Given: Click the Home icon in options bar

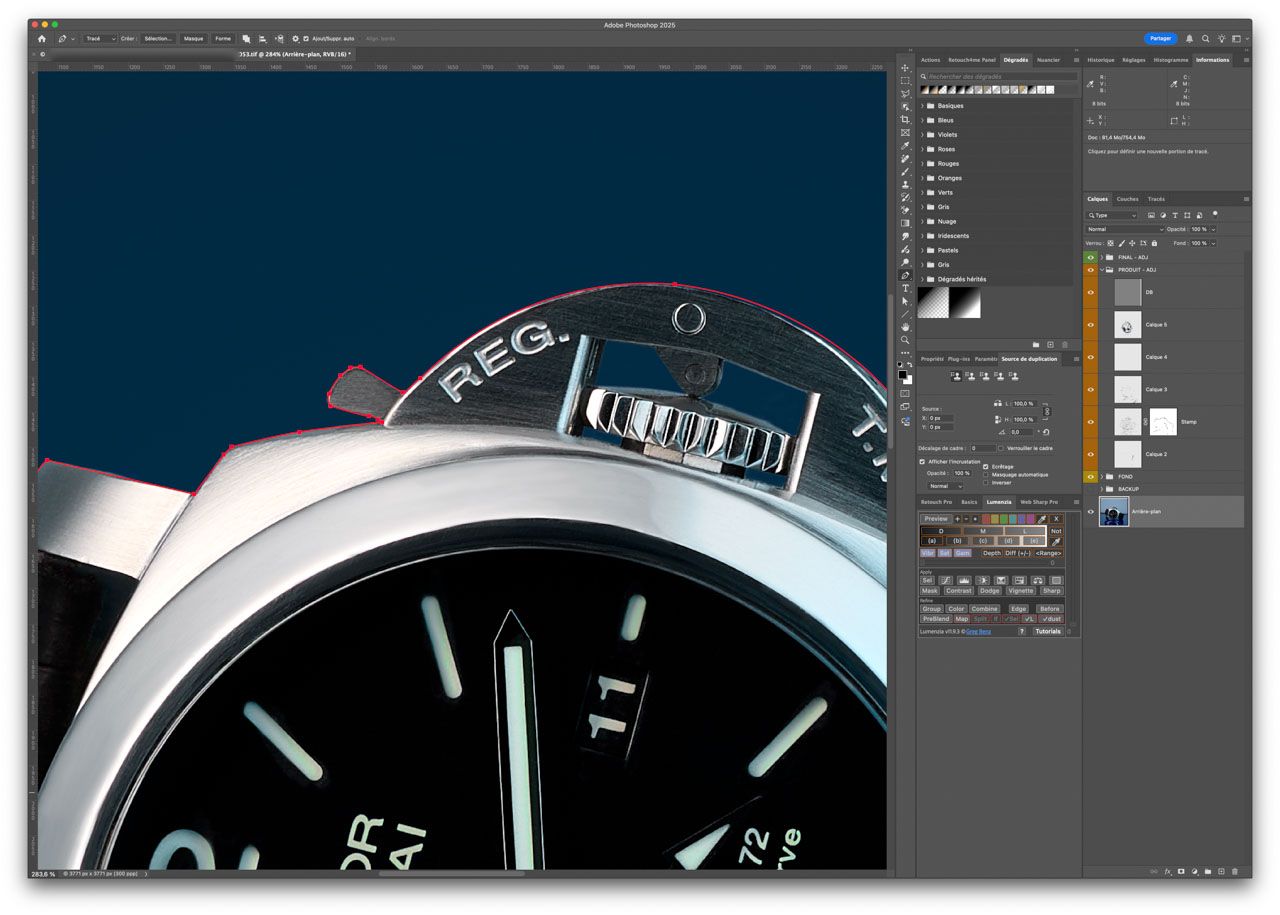Looking at the screenshot, I should click(x=41, y=38).
